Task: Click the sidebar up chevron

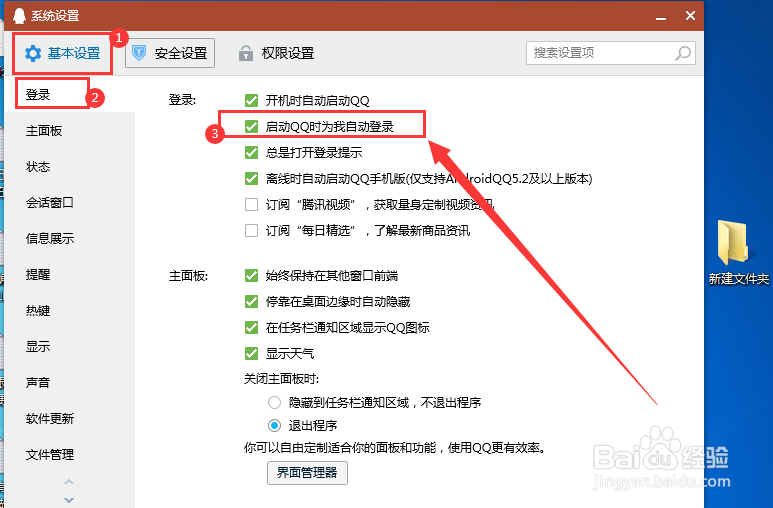Action: coord(69,481)
